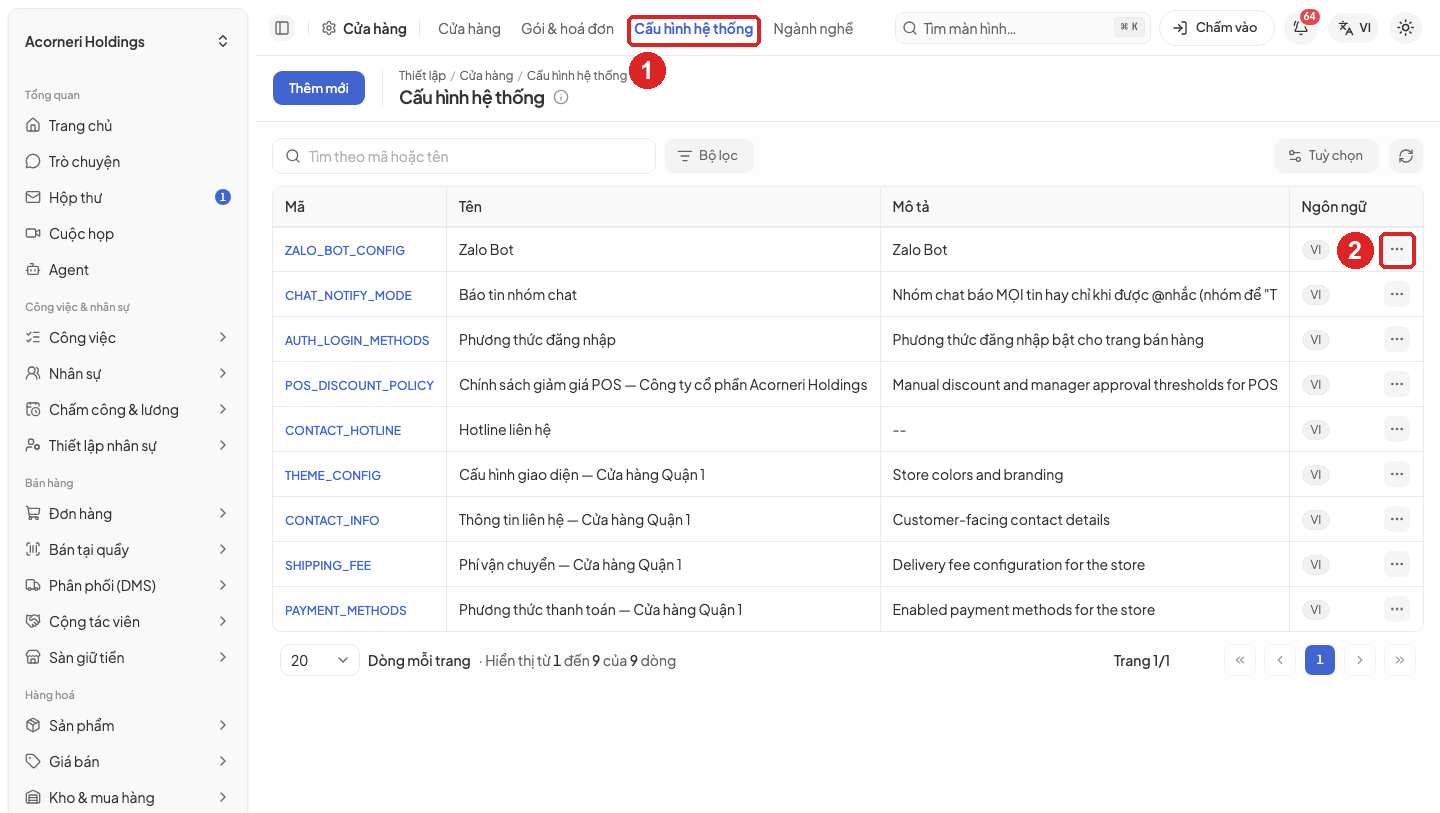
Task: Change language with VI button
Action: pyautogui.click(x=1354, y=28)
